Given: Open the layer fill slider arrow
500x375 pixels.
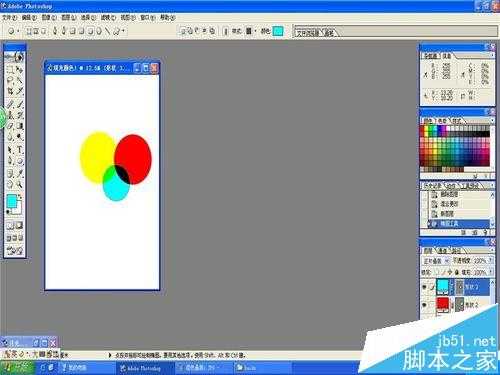Looking at the screenshot, I should [490, 272].
